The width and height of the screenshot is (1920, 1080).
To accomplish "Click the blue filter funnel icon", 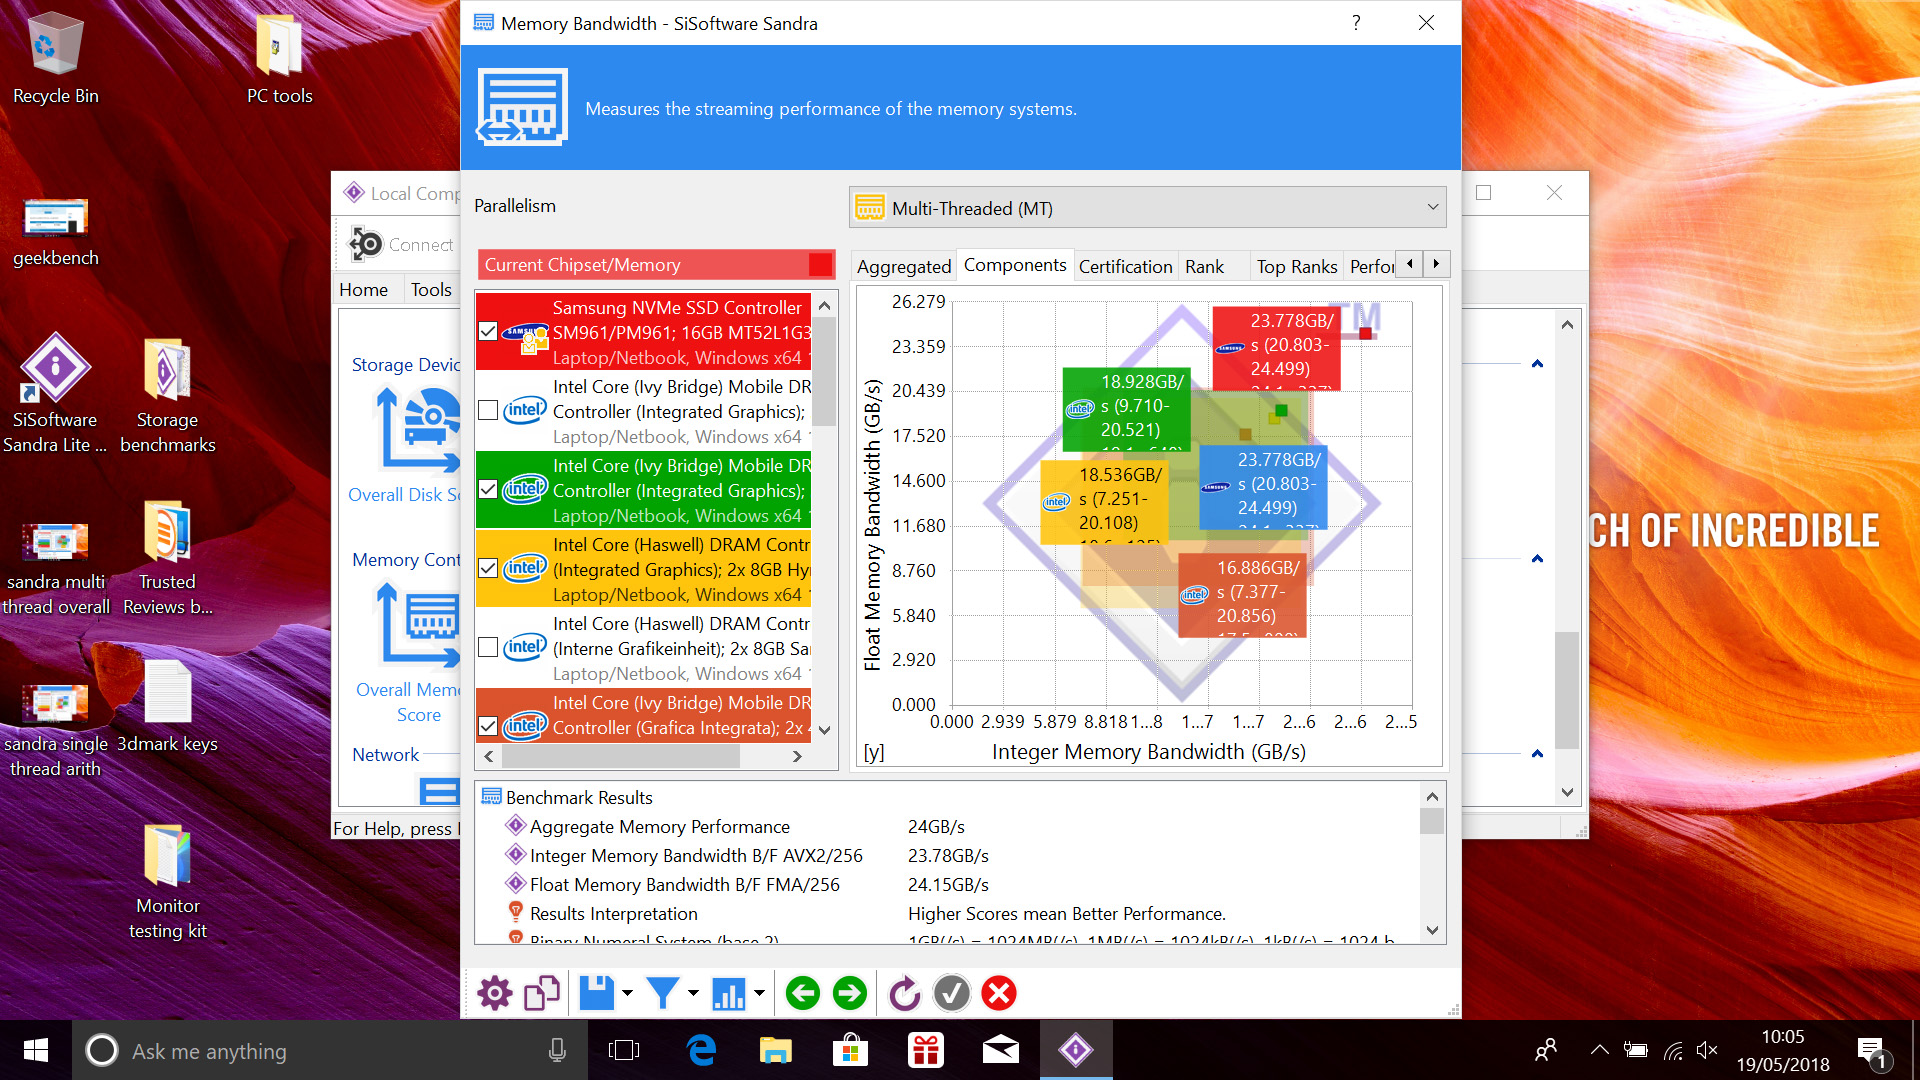I will [662, 993].
